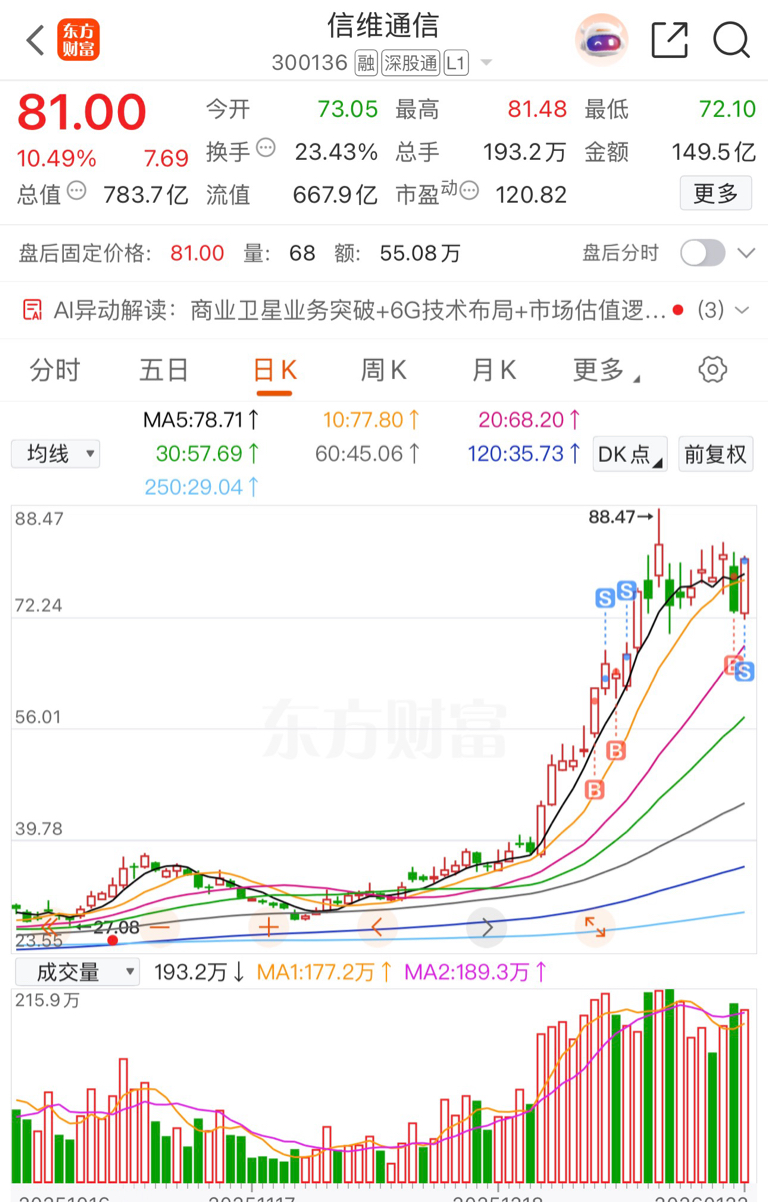Tap the red dot event marker

(112, 940)
